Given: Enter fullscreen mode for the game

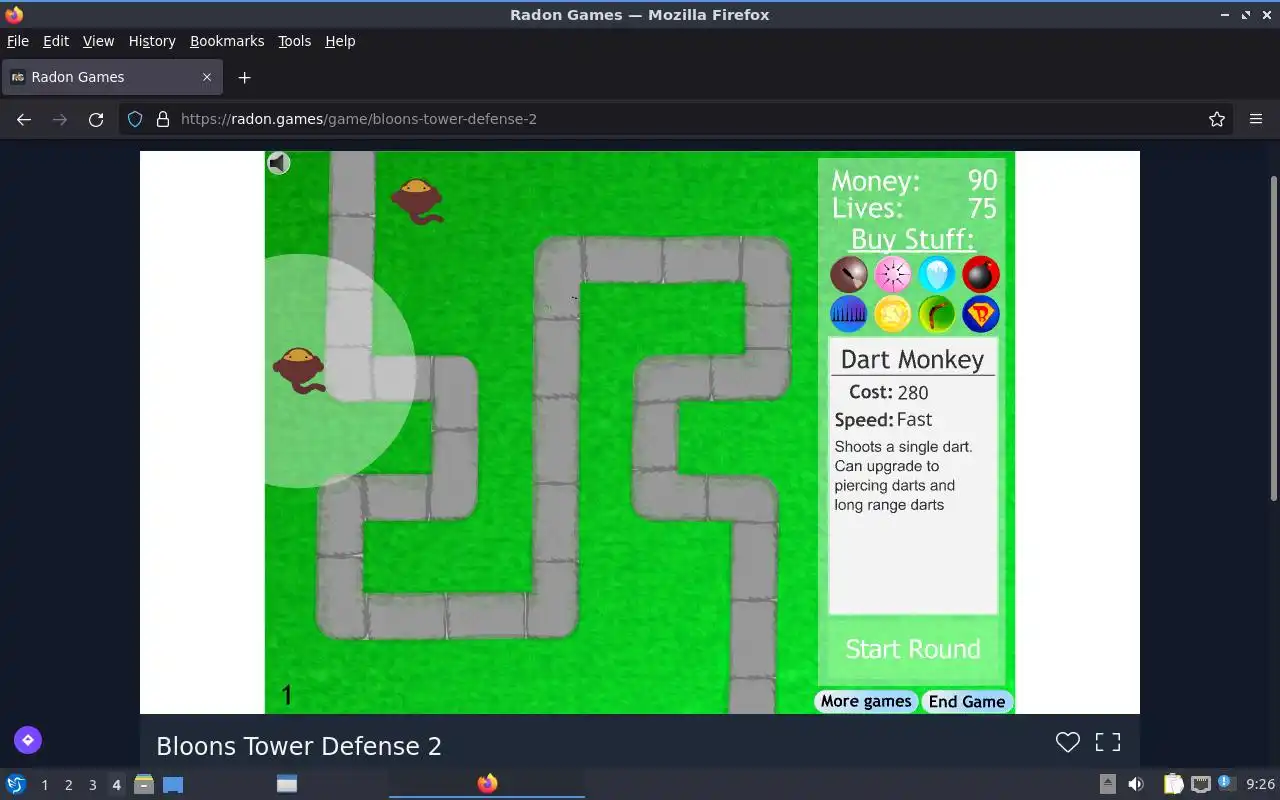Looking at the screenshot, I should click(x=1108, y=742).
